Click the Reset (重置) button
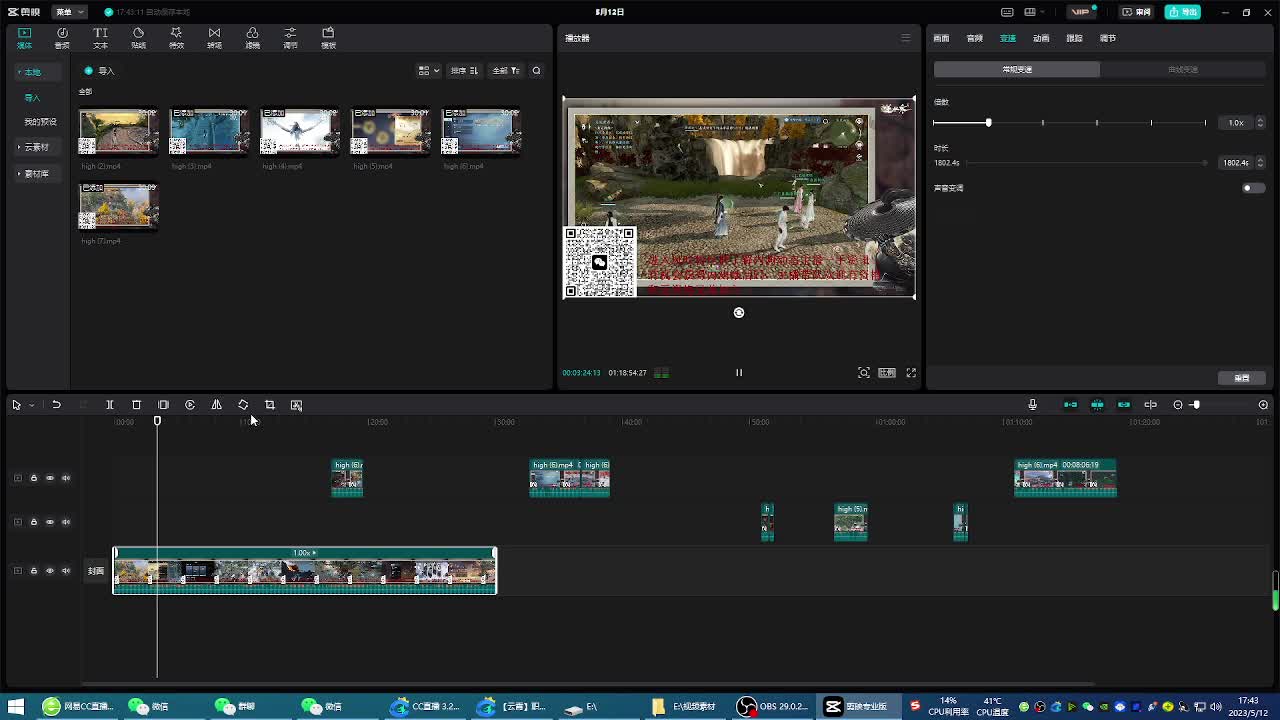Image resolution: width=1280 pixels, height=720 pixels. (x=1242, y=378)
